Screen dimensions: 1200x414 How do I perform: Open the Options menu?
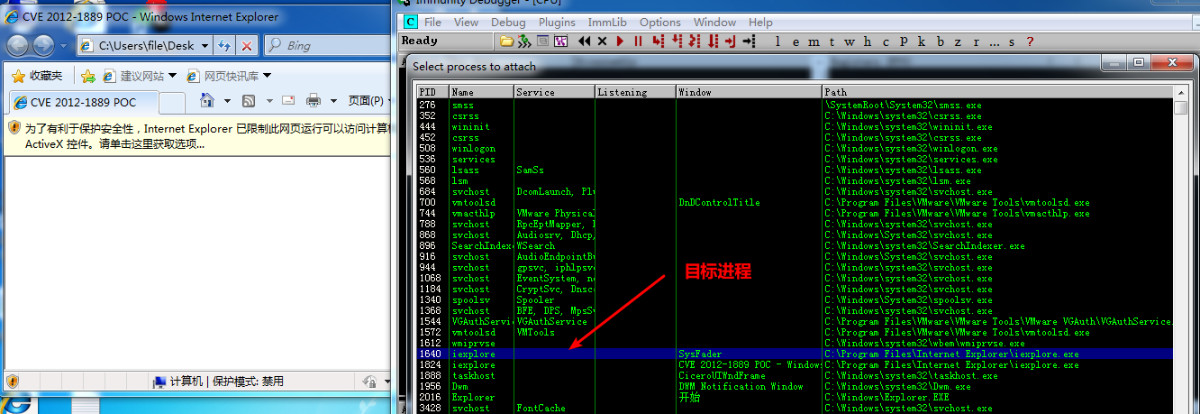tap(660, 22)
